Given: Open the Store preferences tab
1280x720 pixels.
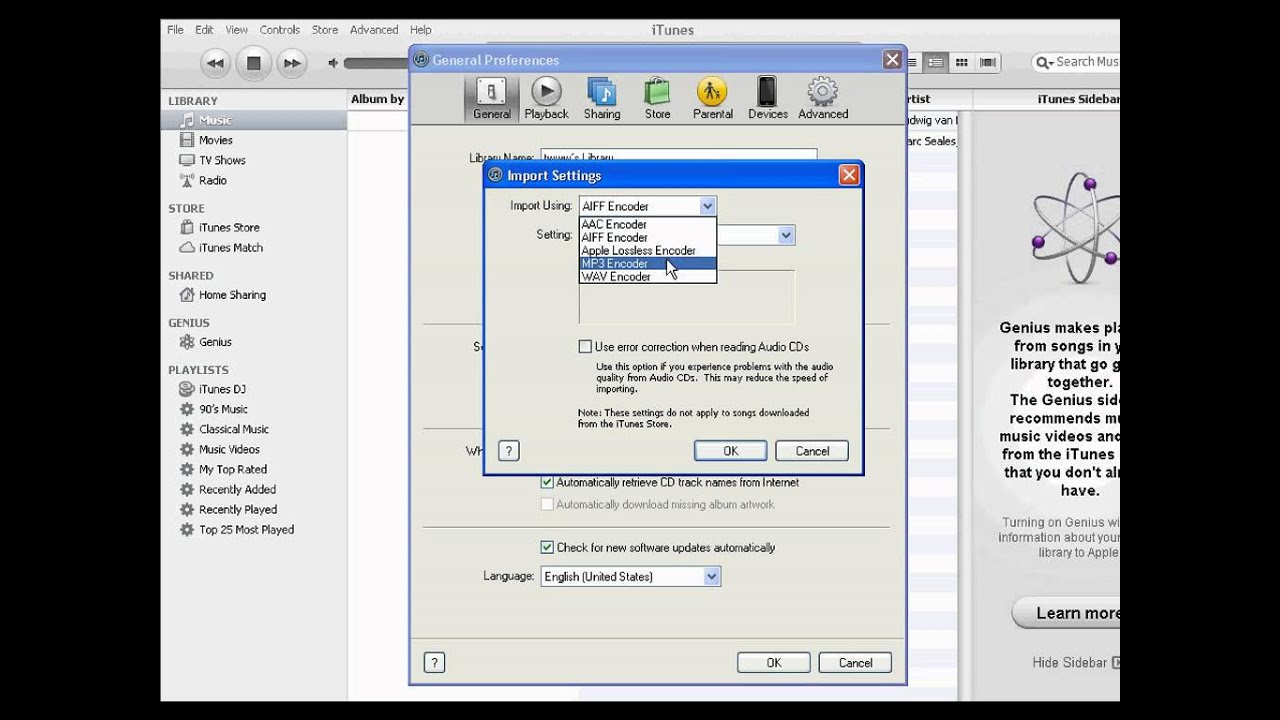Looking at the screenshot, I should (657, 98).
